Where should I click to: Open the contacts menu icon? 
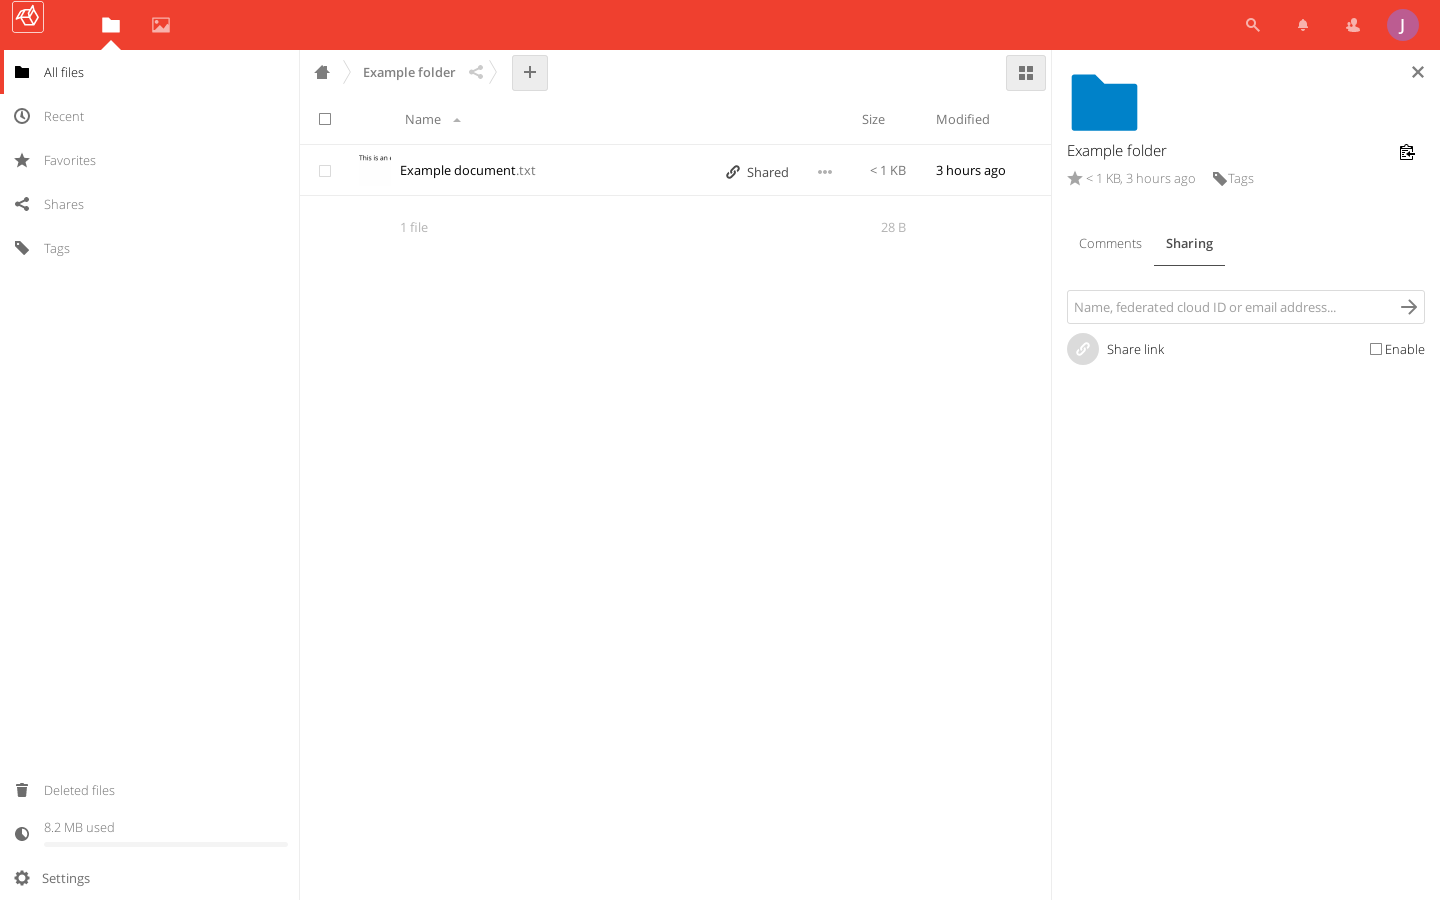[x=1352, y=25]
